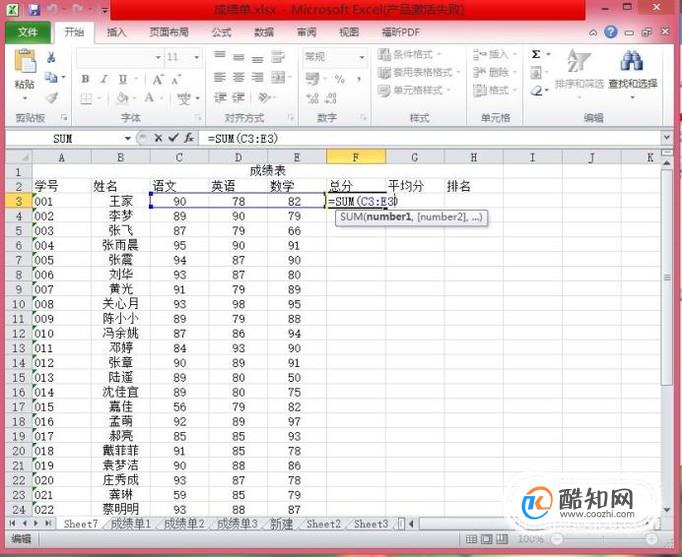The width and height of the screenshot is (682, 557).
Task: Click the Increase Indent icon
Action: (x=238, y=97)
